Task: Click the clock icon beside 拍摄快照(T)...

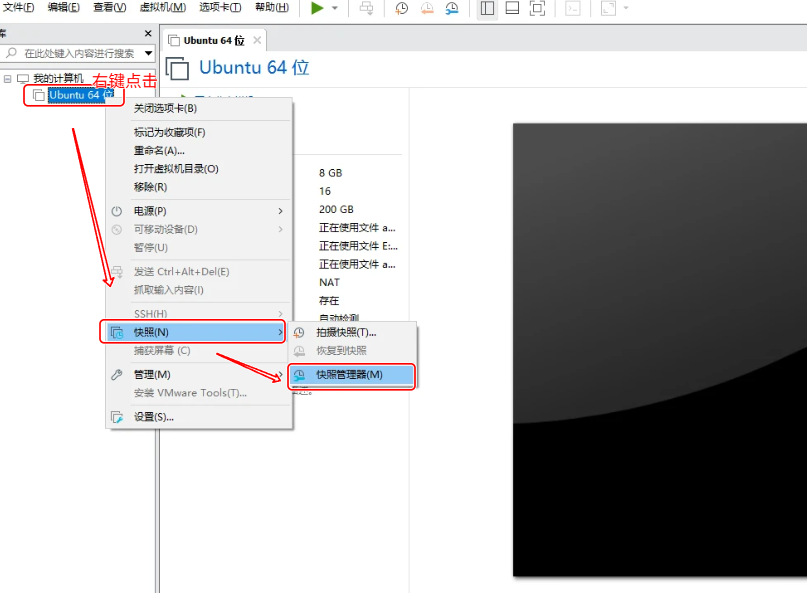Action: 299,333
